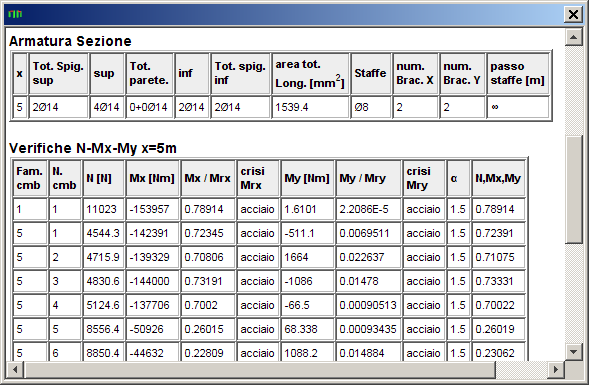
Task: Select the Mx value -44632
Action: pyautogui.click(x=152, y=352)
